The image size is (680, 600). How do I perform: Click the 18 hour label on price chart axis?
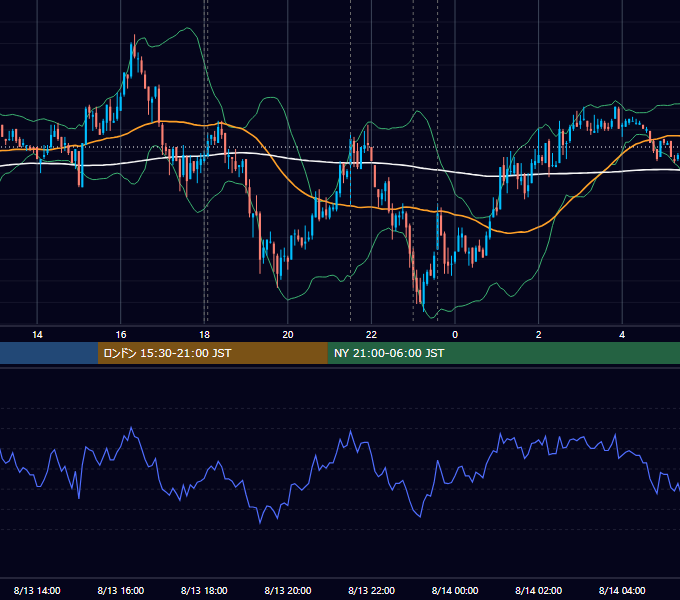point(204,335)
